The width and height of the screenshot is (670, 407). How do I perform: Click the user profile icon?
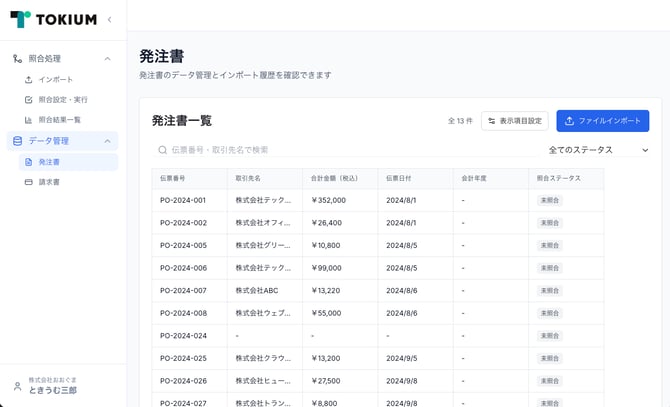coord(17,386)
